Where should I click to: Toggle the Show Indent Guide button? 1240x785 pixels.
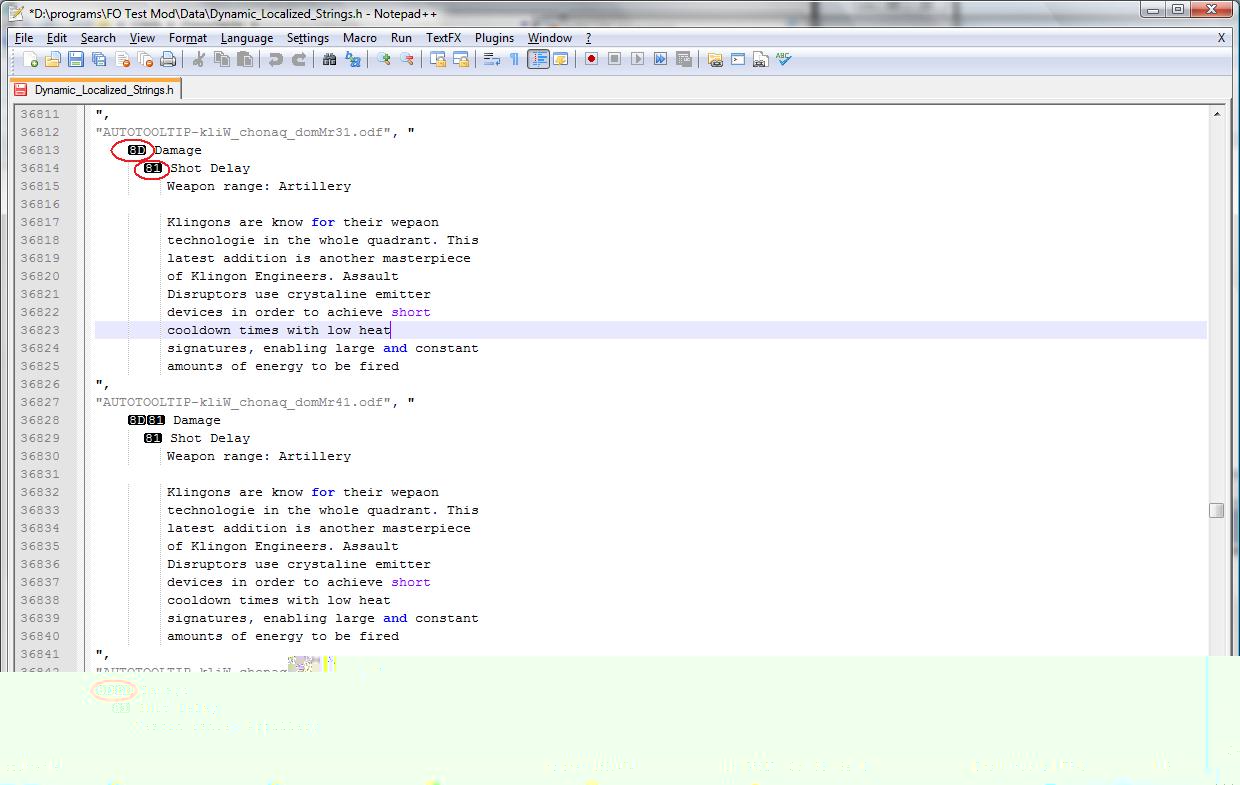tap(538, 60)
